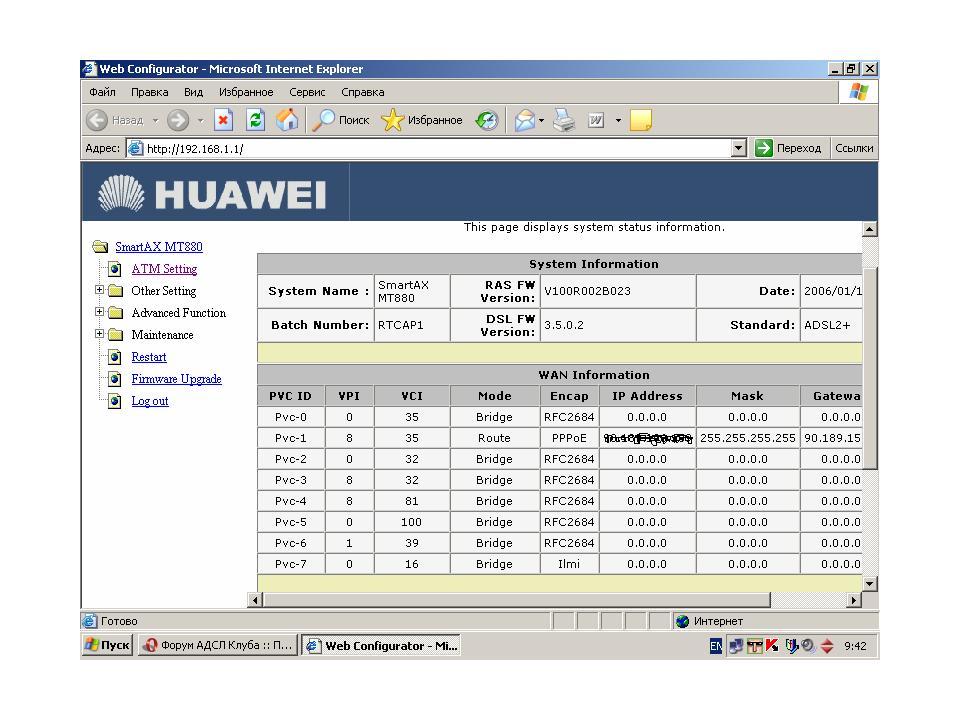Screen dimensions: 960x720
Task: Click the ATM Setting page icon
Action: tap(114, 269)
